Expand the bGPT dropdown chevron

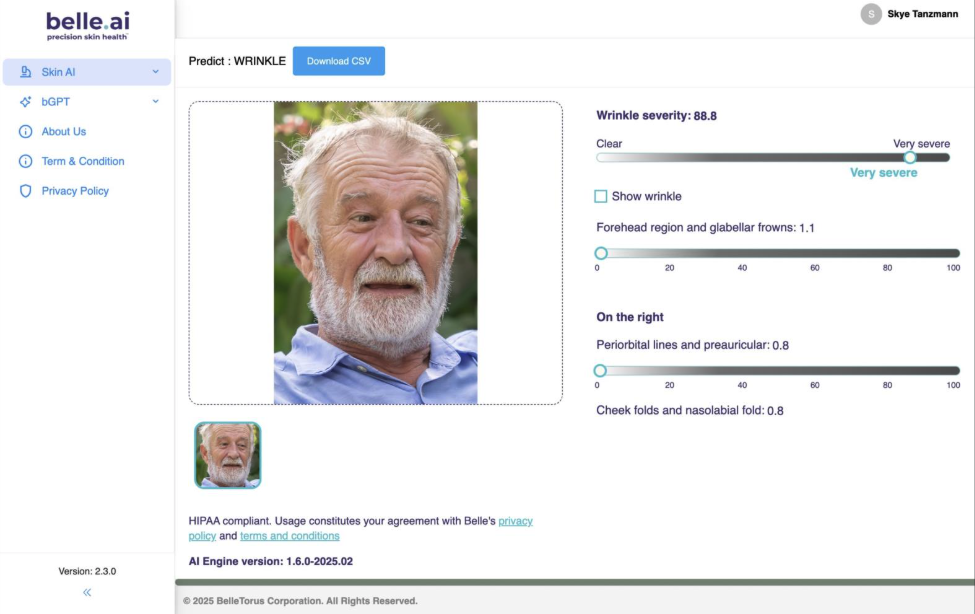tap(155, 102)
